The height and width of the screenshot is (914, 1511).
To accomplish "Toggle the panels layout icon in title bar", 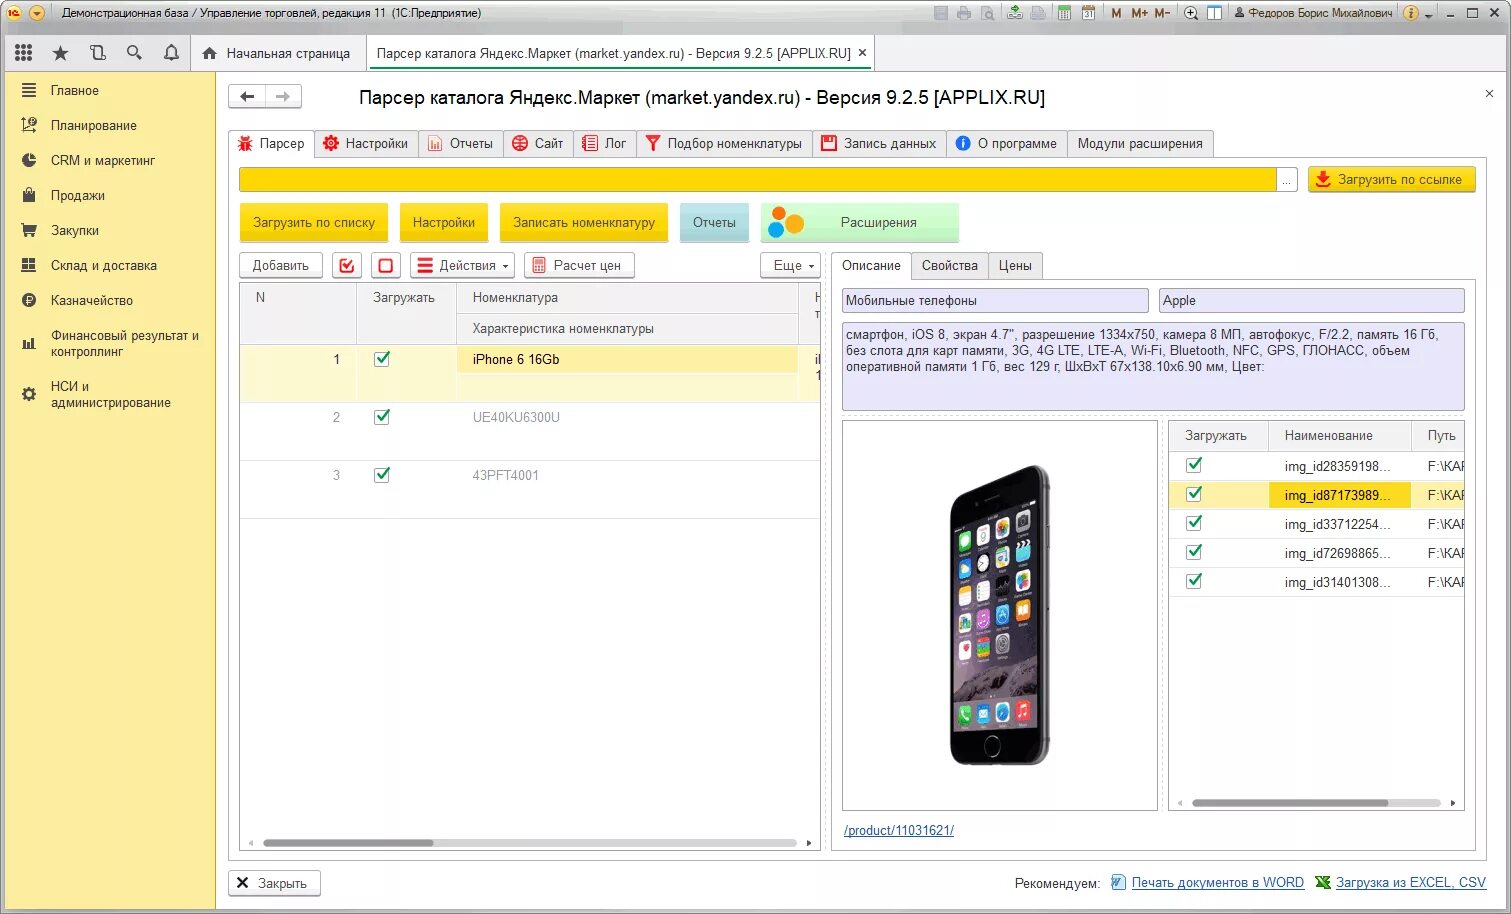I will pyautogui.click(x=1214, y=13).
